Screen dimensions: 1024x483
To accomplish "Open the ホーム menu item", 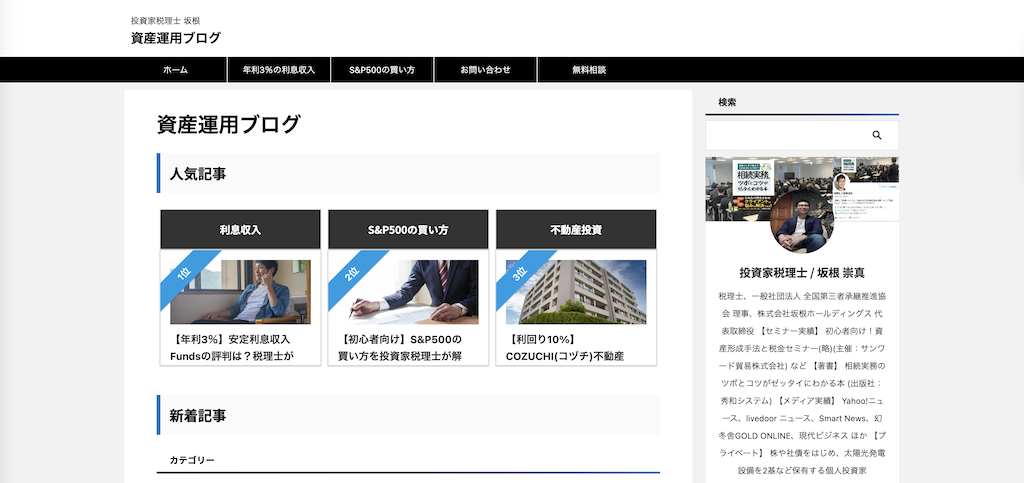I will [x=175, y=70].
